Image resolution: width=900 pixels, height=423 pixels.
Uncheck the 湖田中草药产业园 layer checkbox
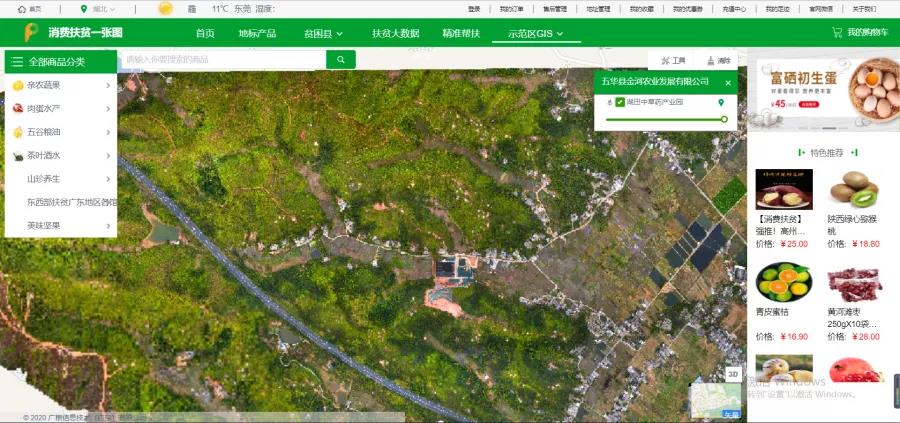pos(620,102)
